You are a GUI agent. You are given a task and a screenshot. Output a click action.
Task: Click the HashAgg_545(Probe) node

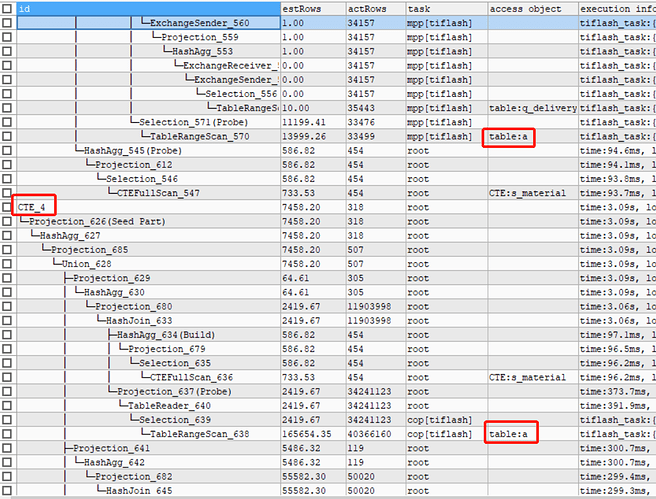click(x=133, y=151)
